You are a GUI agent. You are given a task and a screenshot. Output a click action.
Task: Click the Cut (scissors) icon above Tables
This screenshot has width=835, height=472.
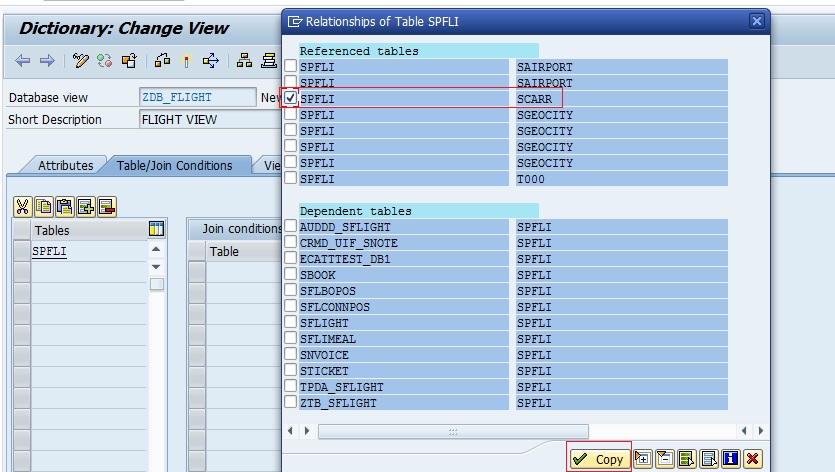tap(22, 206)
